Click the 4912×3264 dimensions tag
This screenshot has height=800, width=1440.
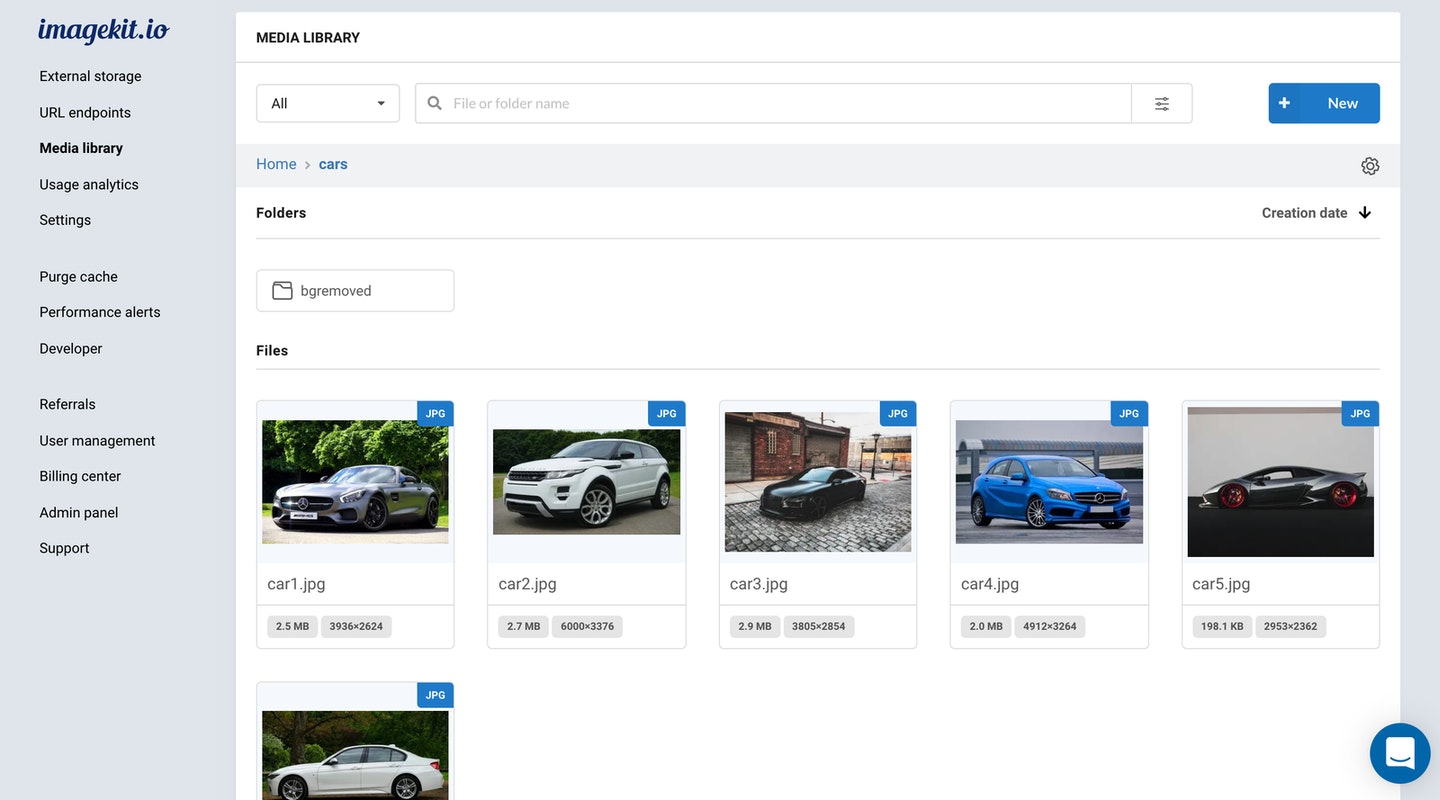coord(1050,627)
